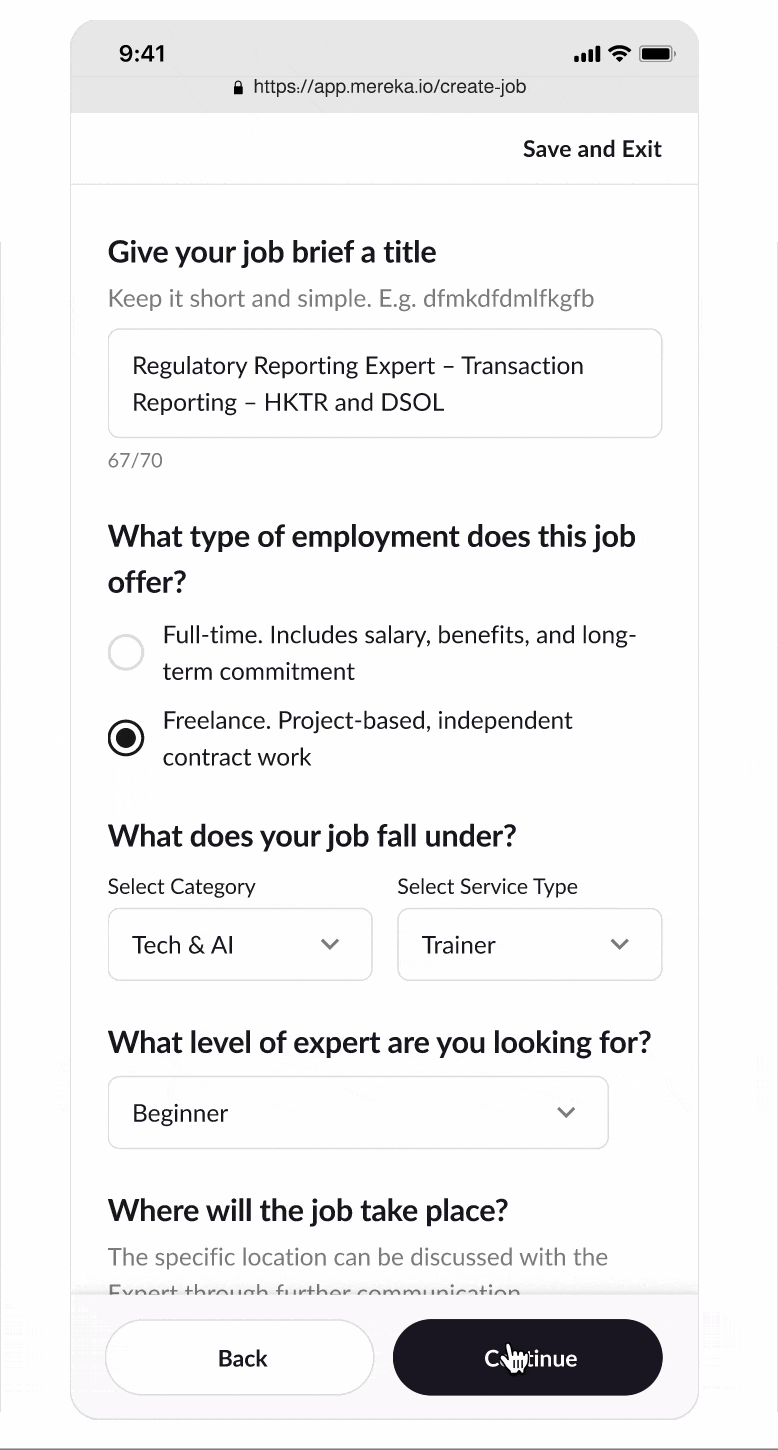778x1450 pixels.
Task: Click the browser URL address bar
Action: (x=389, y=87)
